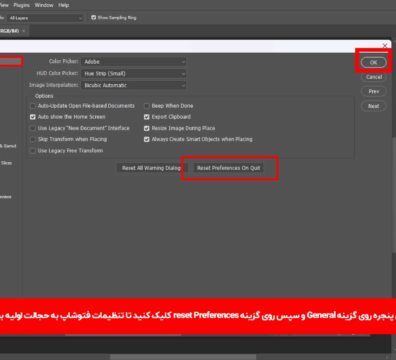This screenshot has height=360, width=396.
Task: Toggle Show Sampling Ring checkbox
Action: coord(94,17)
